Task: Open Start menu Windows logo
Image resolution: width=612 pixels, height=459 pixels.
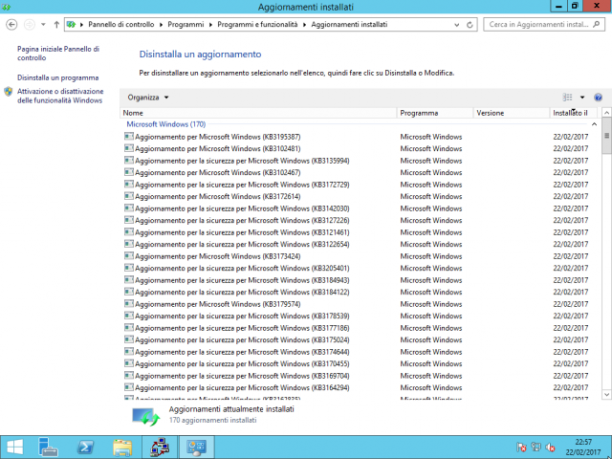Action: pos(15,447)
